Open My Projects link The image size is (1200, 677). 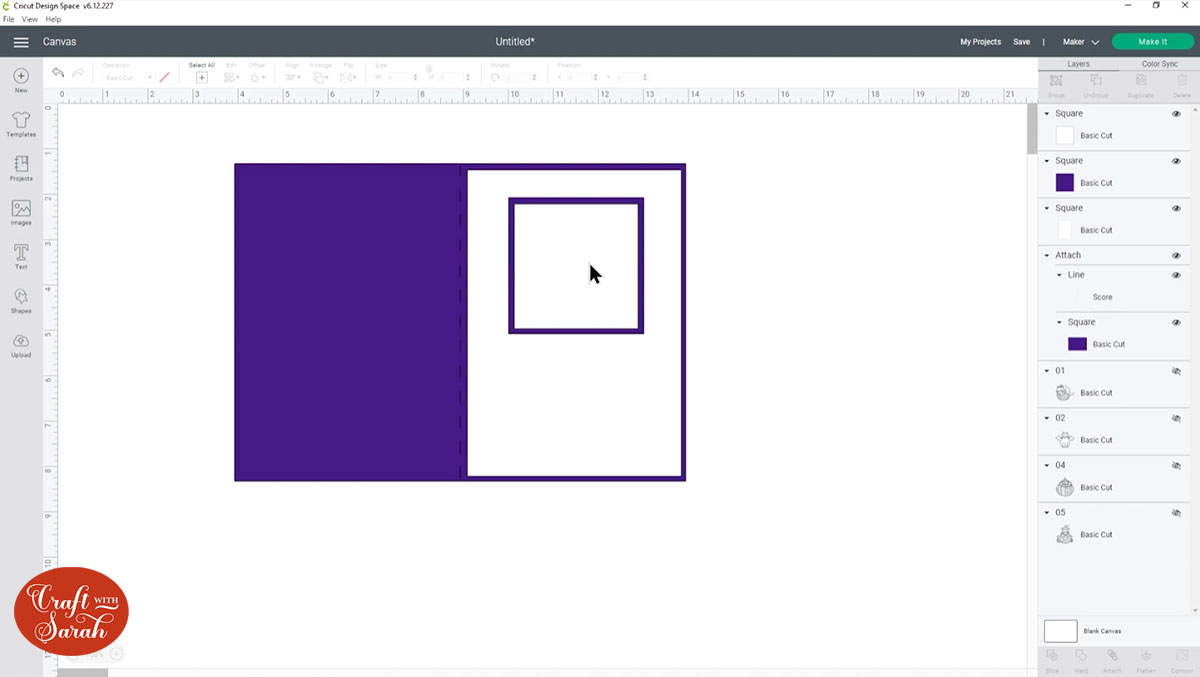click(980, 42)
